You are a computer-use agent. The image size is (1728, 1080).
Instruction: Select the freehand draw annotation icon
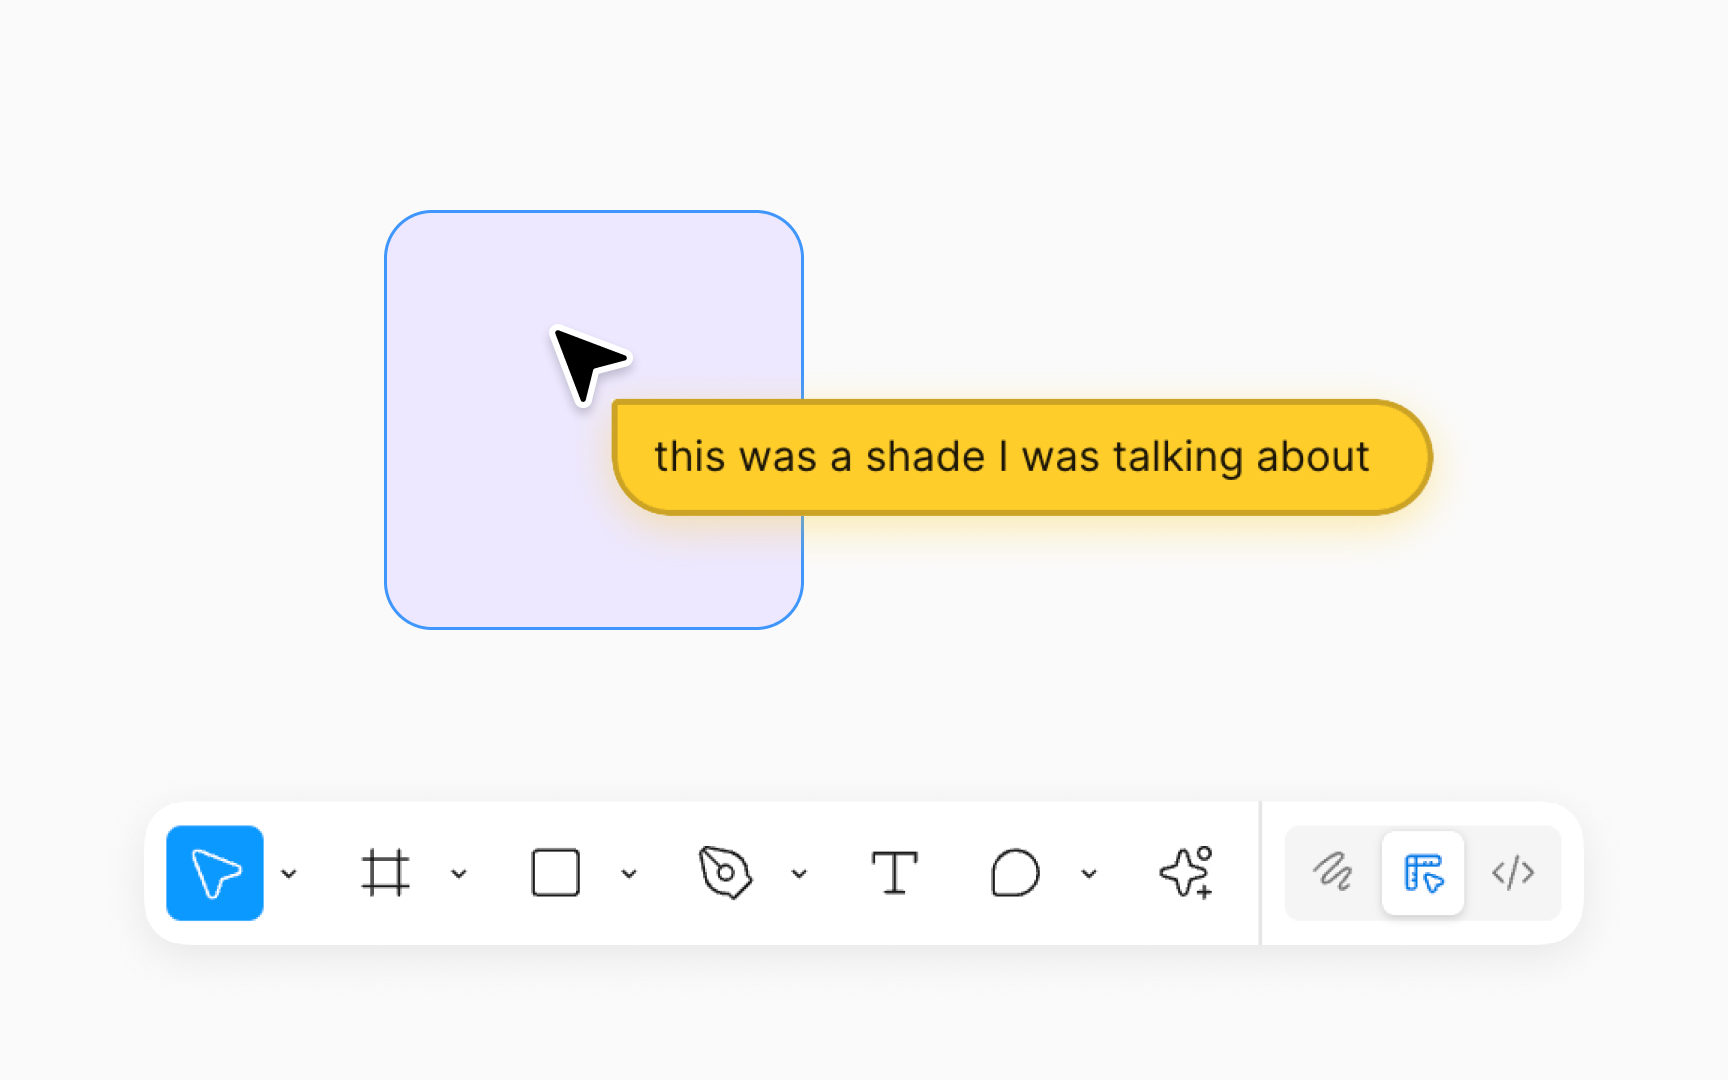[x=1333, y=872]
